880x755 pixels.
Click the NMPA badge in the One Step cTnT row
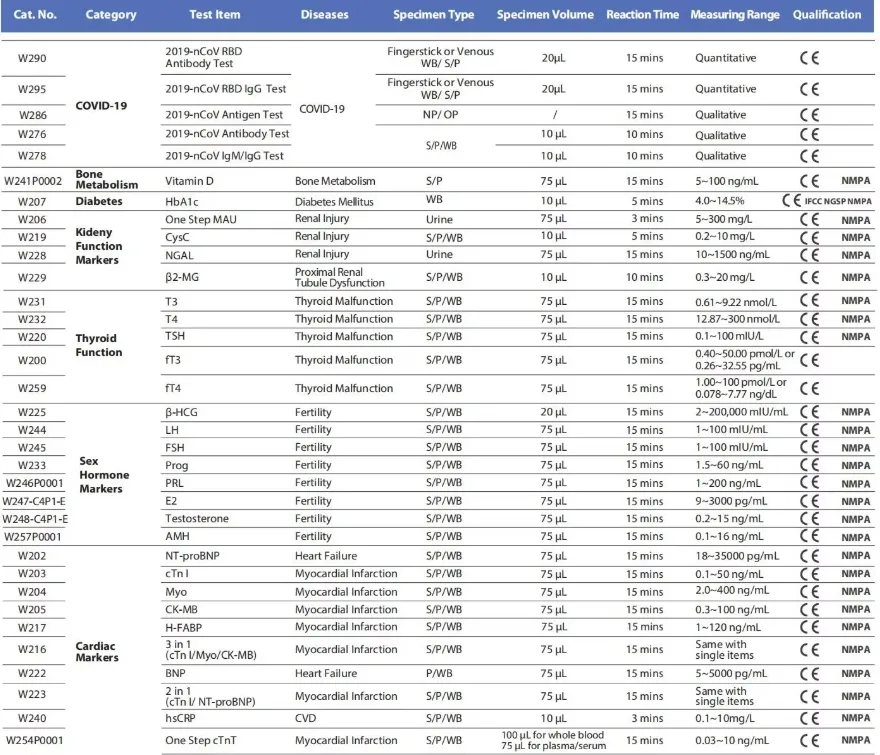click(855, 741)
